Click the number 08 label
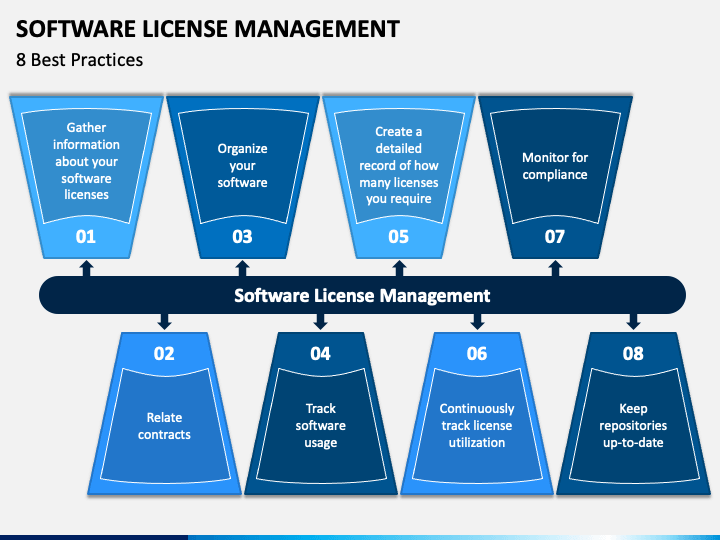 point(633,354)
